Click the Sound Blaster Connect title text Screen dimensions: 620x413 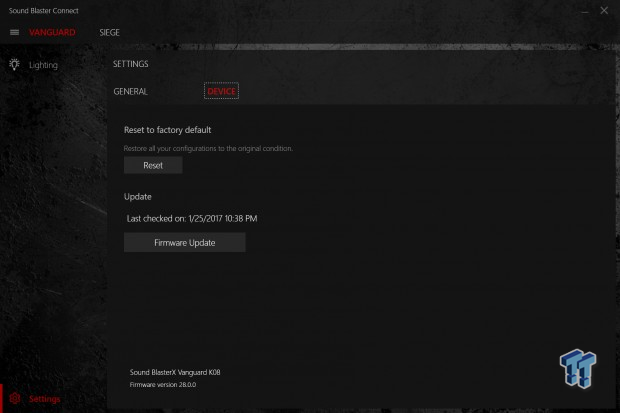coord(43,11)
